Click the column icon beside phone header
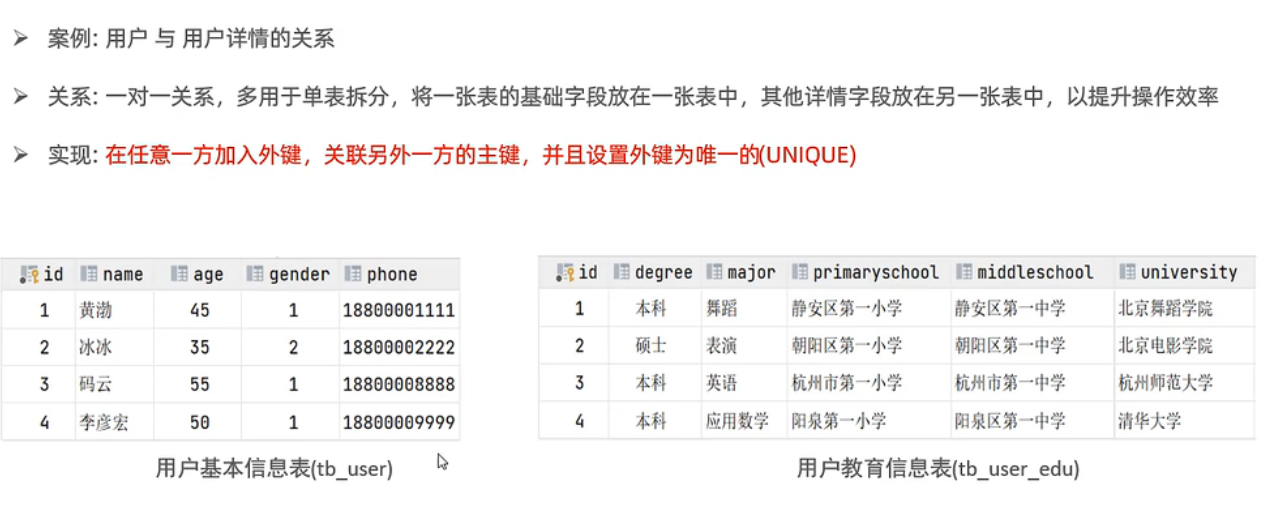Viewport: 1269px width, 509px height. click(x=352, y=274)
